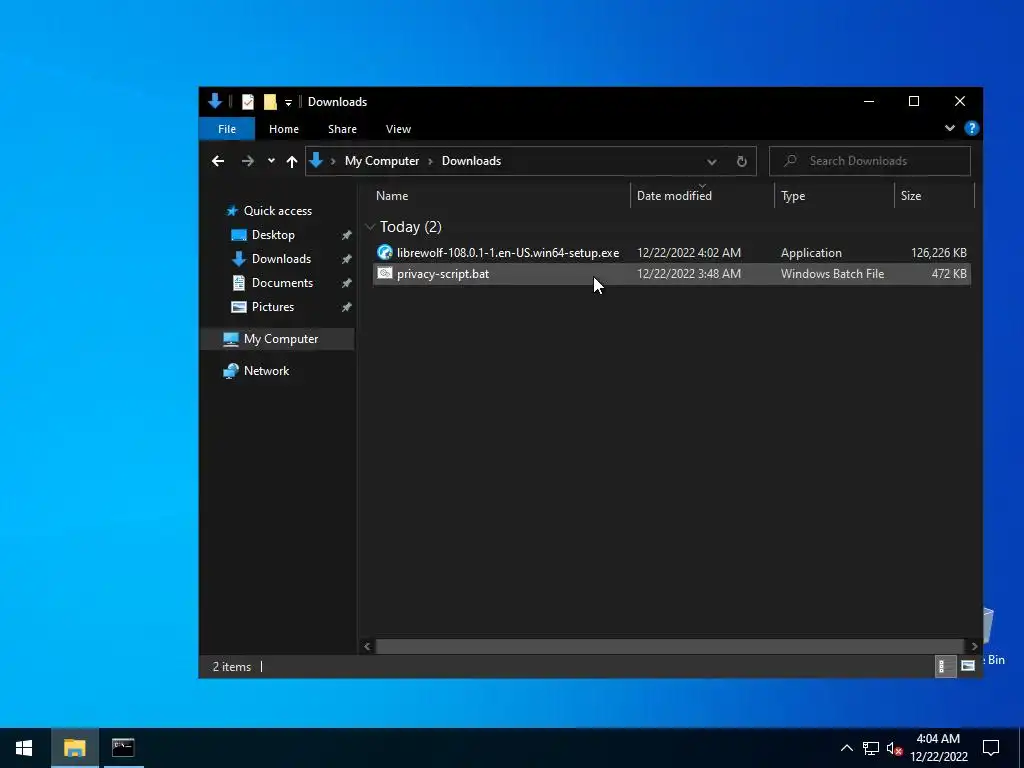This screenshot has height=768, width=1024.
Task: Click My Computer in address bar
Action: pyautogui.click(x=381, y=161)
